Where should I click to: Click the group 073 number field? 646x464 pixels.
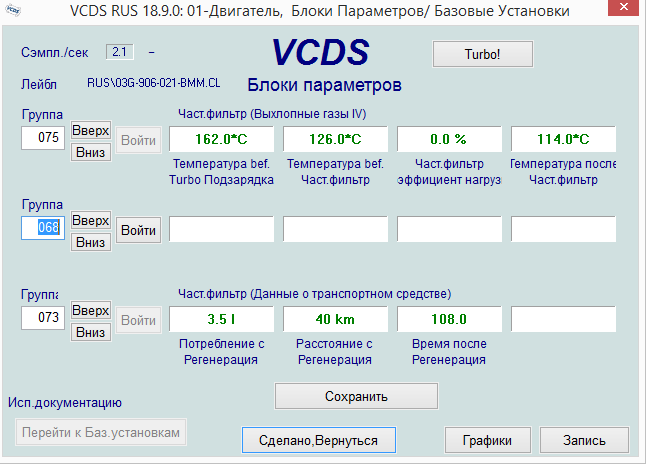45,319
